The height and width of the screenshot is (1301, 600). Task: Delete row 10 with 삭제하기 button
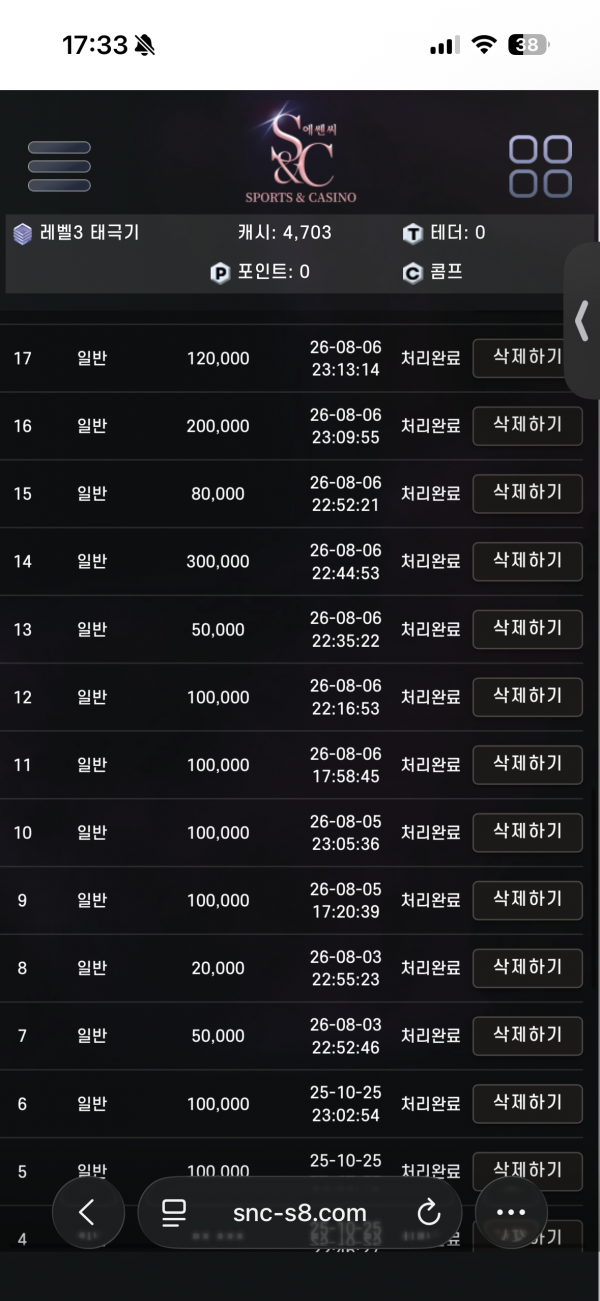[x=527, y=832]
